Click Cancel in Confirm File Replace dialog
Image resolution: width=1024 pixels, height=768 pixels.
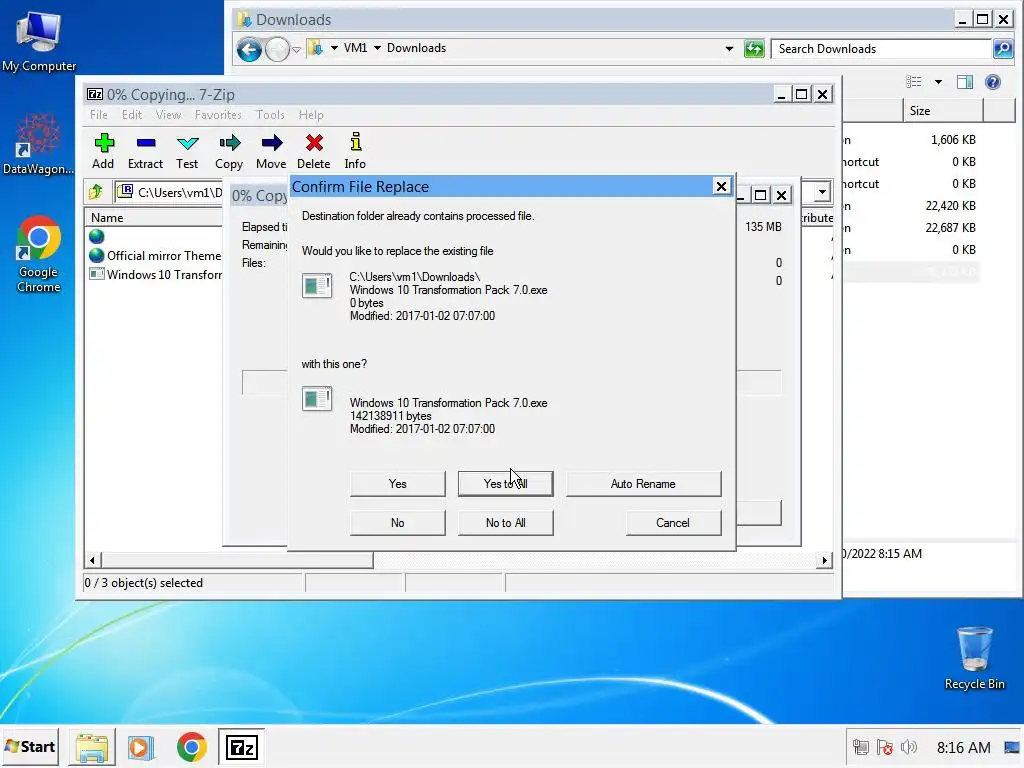[673, 522]
